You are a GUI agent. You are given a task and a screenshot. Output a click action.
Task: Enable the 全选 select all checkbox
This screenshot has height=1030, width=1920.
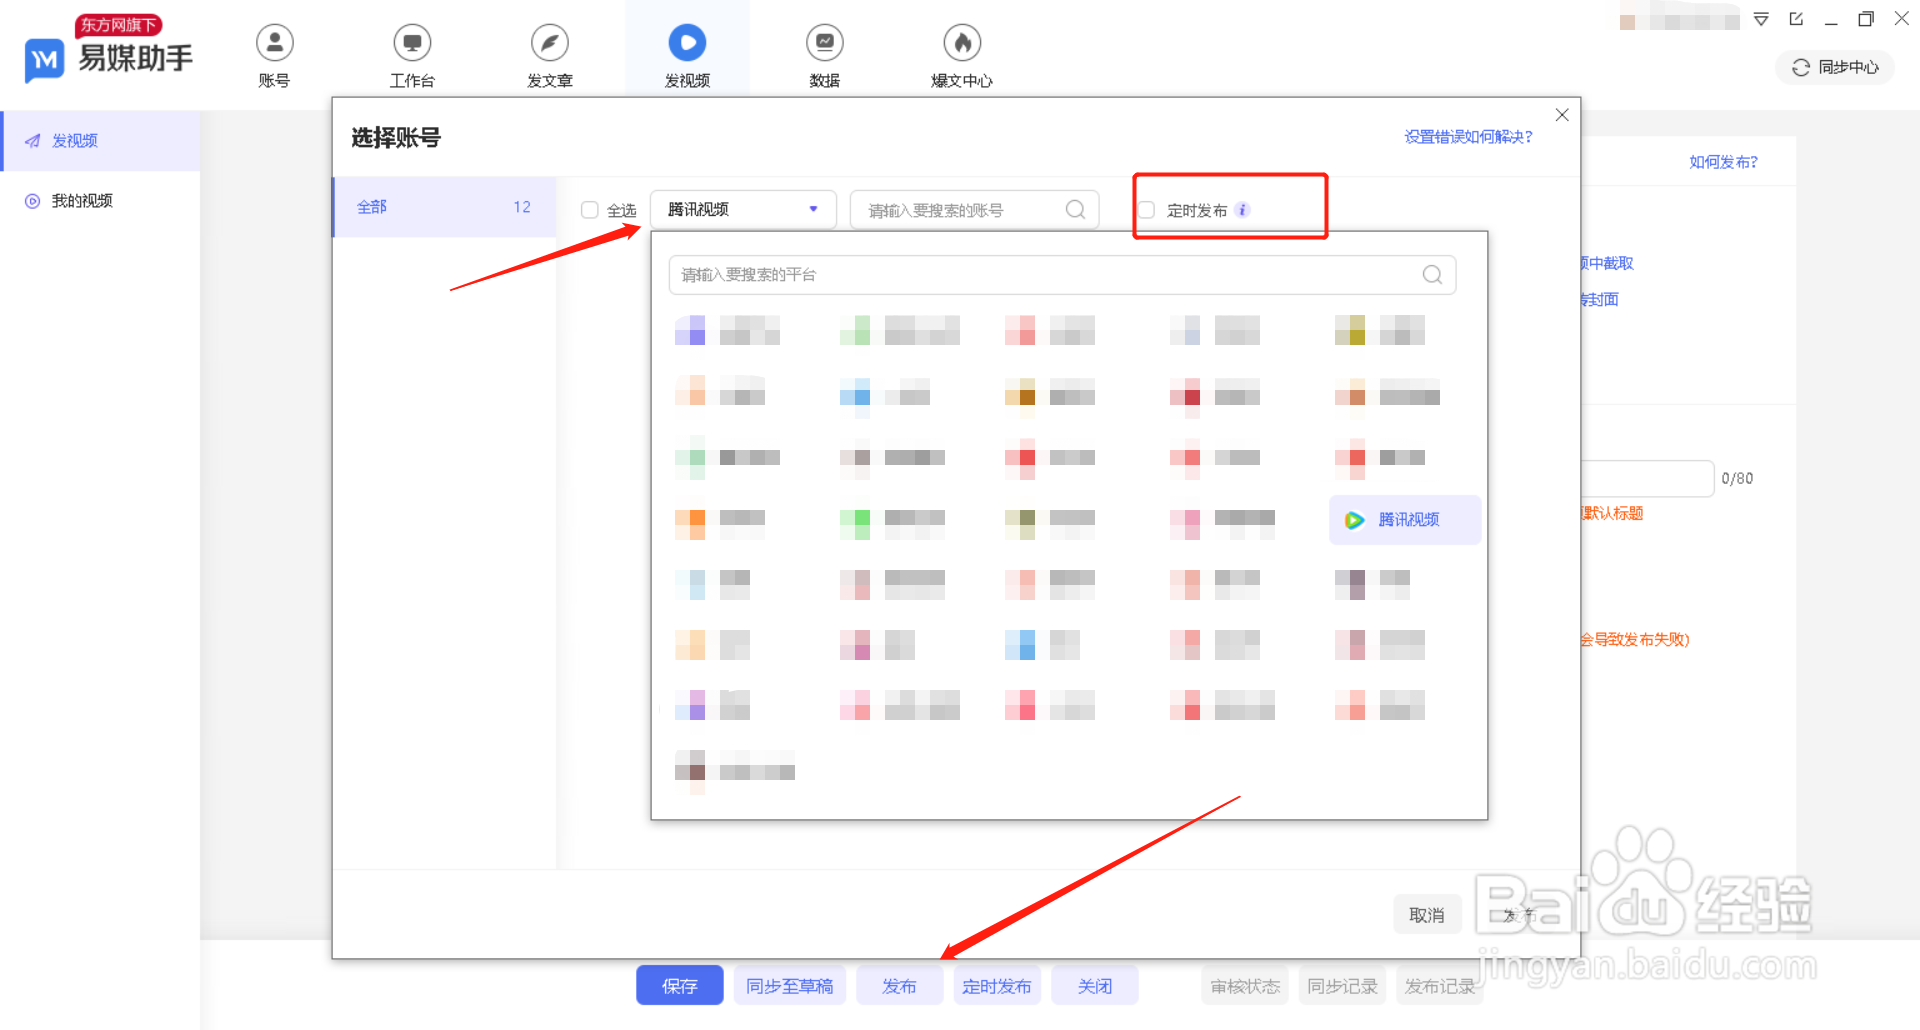pyautogui.click(x=589, y=209)
